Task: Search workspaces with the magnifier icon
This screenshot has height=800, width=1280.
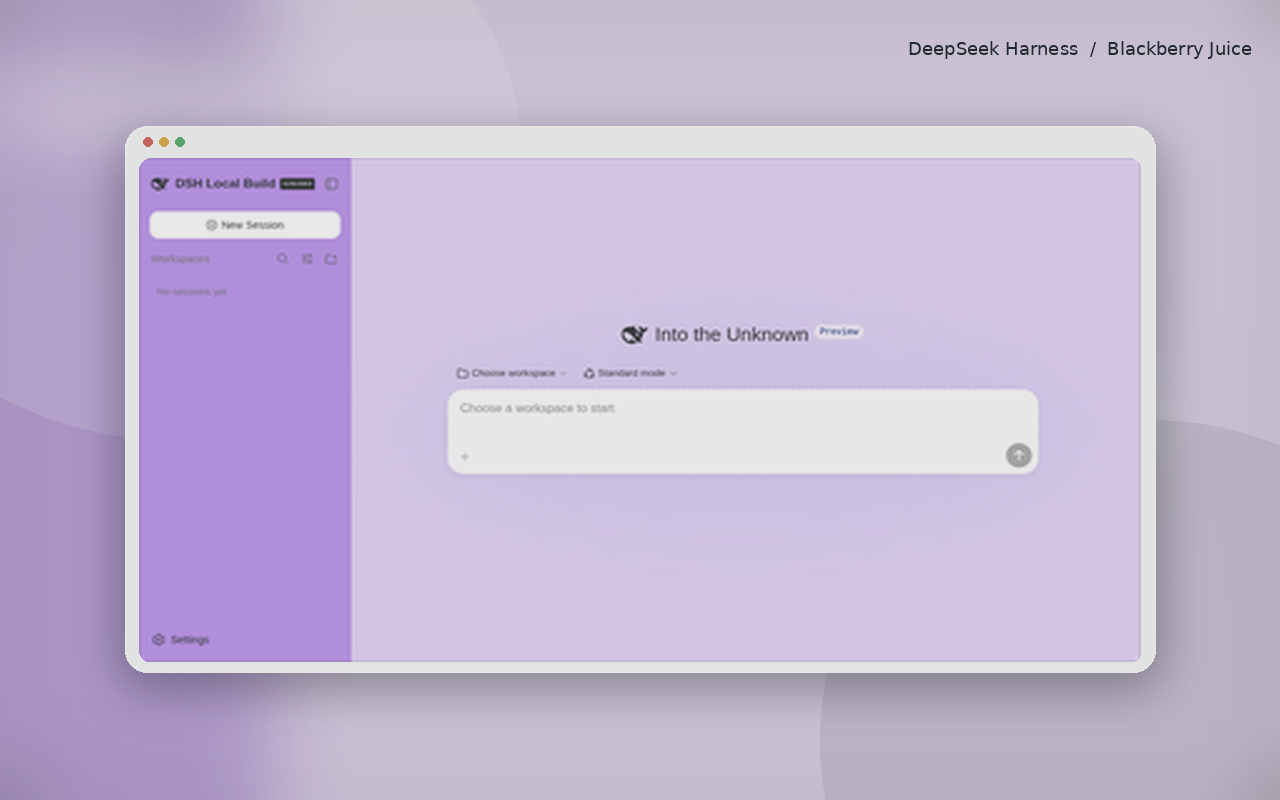Action: coord(283,259)
